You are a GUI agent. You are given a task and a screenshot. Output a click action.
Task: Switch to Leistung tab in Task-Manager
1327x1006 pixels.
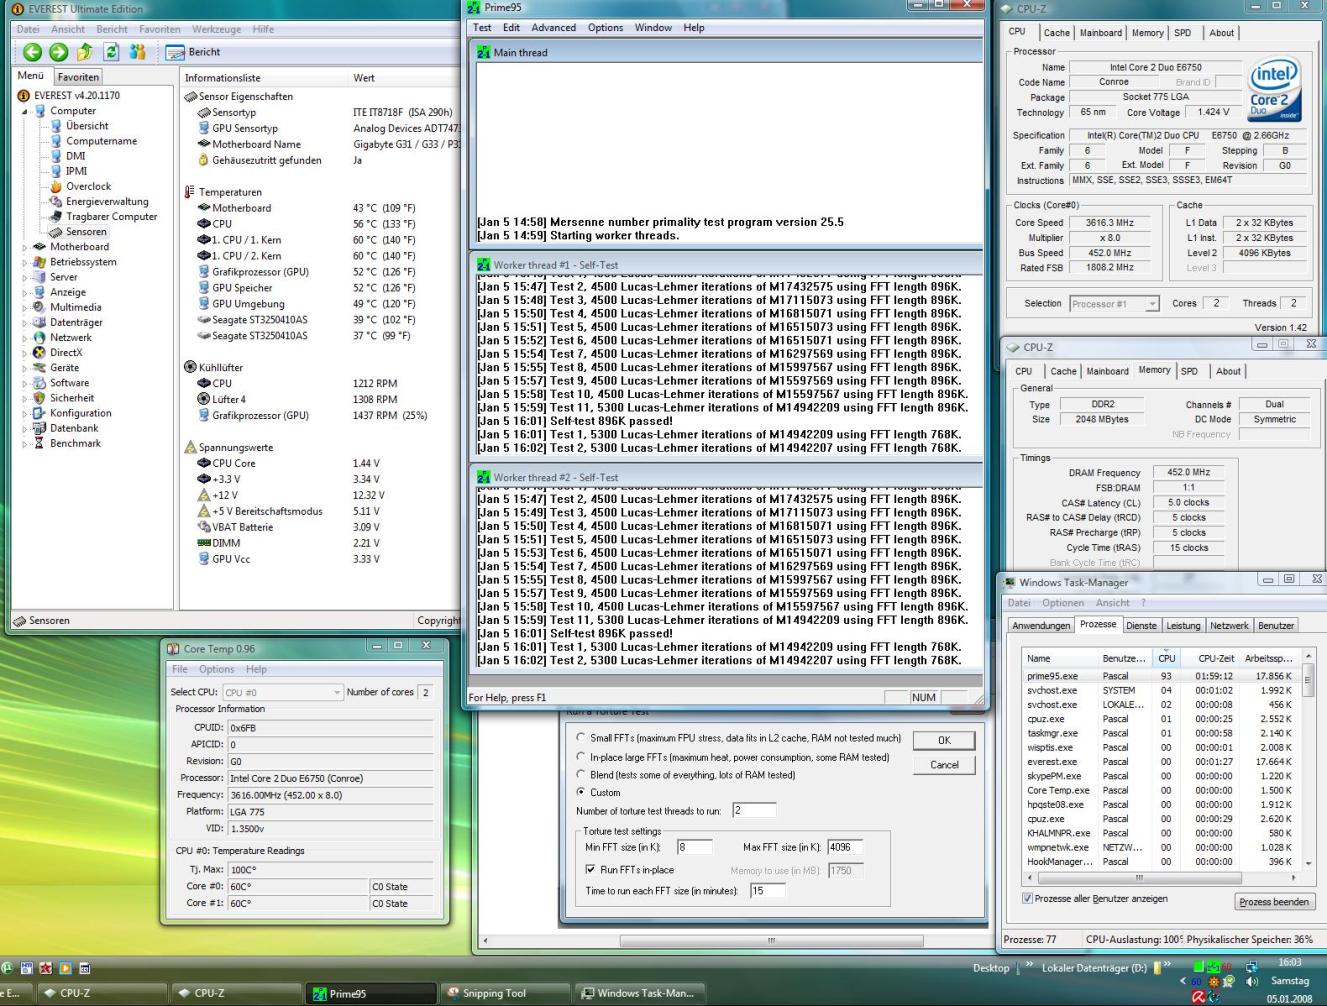1183,625
